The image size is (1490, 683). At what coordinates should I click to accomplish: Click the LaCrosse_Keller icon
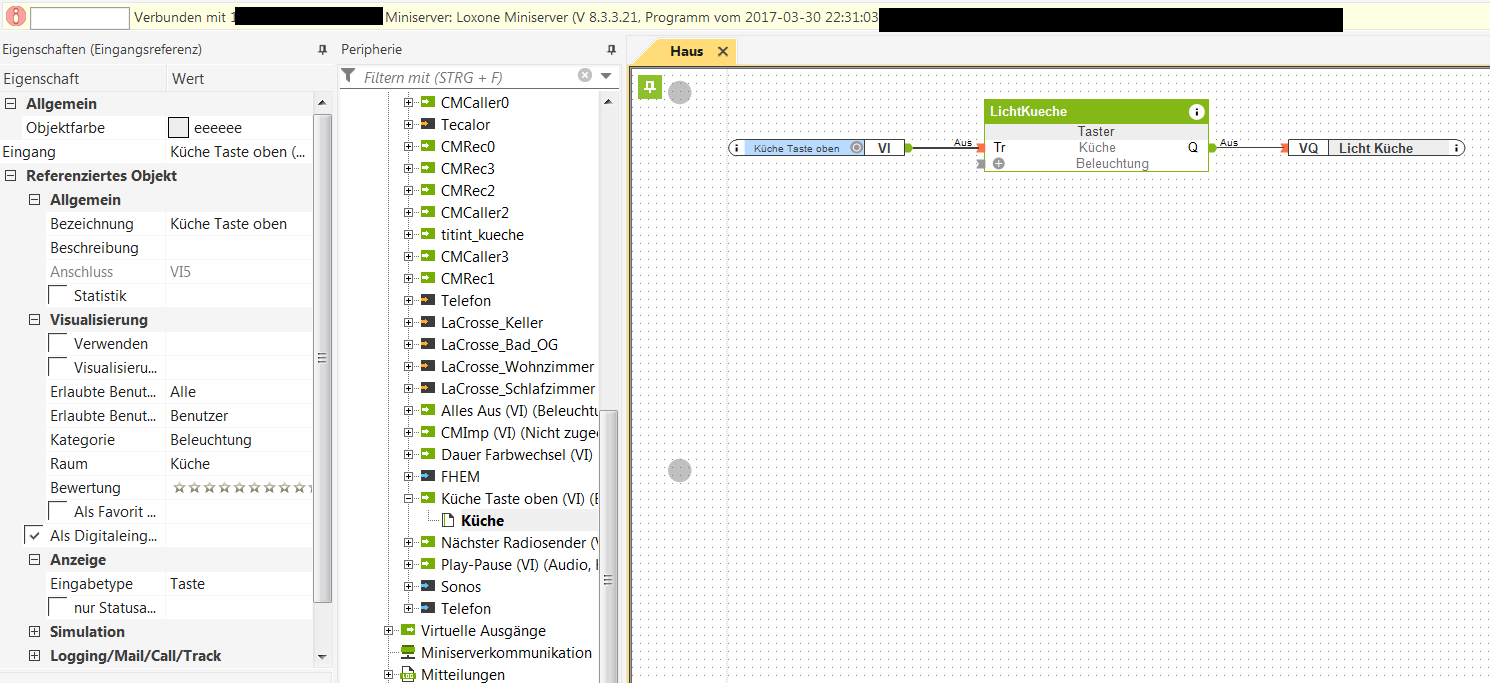tap(428, 323)
